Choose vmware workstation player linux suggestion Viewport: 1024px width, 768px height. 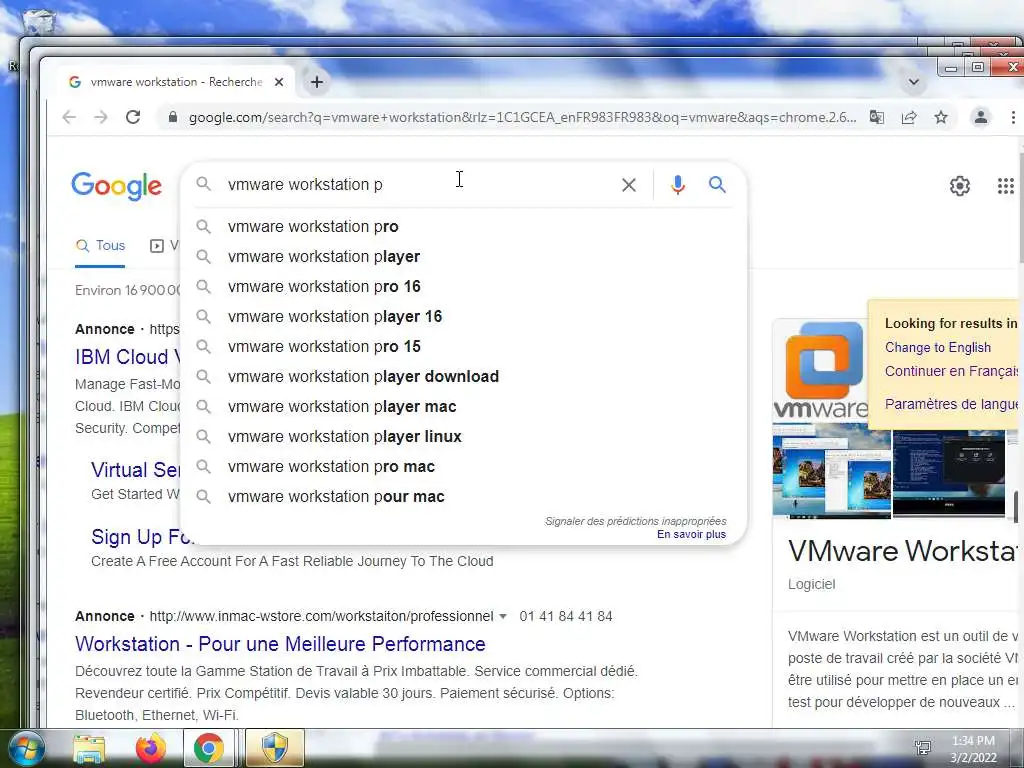tap(464, 437)
